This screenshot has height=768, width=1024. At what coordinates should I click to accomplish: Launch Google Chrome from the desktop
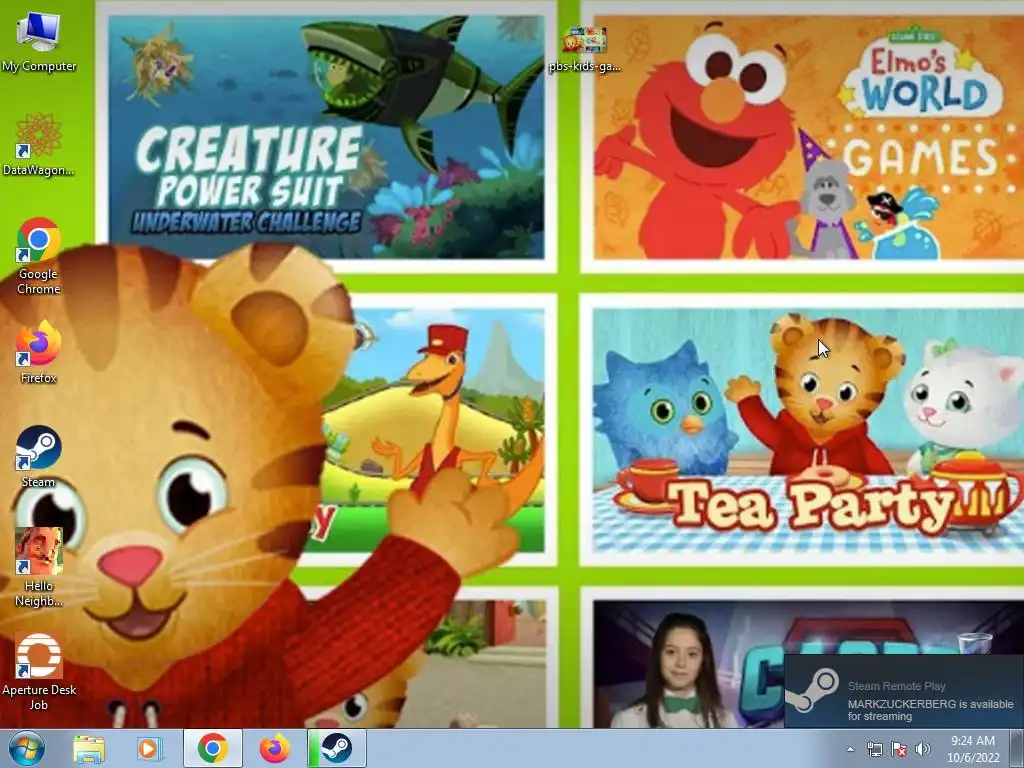coord(39,255)
